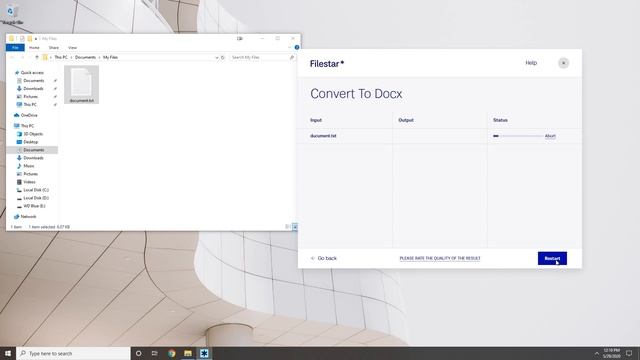Click the Filestar logo
This screenshot has height=360, width=640.
tap(327, 64)
